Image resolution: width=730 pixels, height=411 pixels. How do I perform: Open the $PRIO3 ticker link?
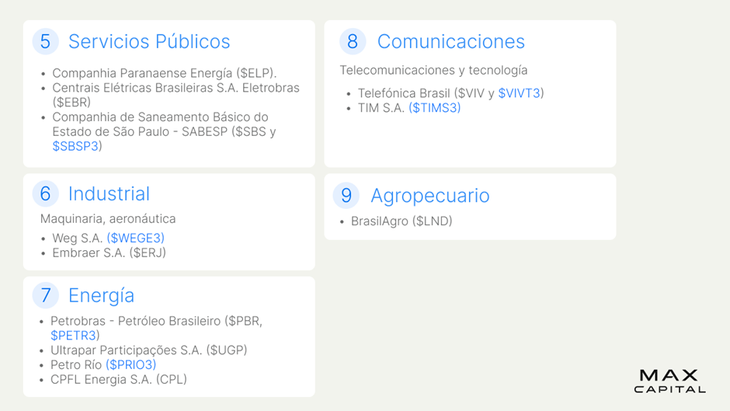(131, 364)
